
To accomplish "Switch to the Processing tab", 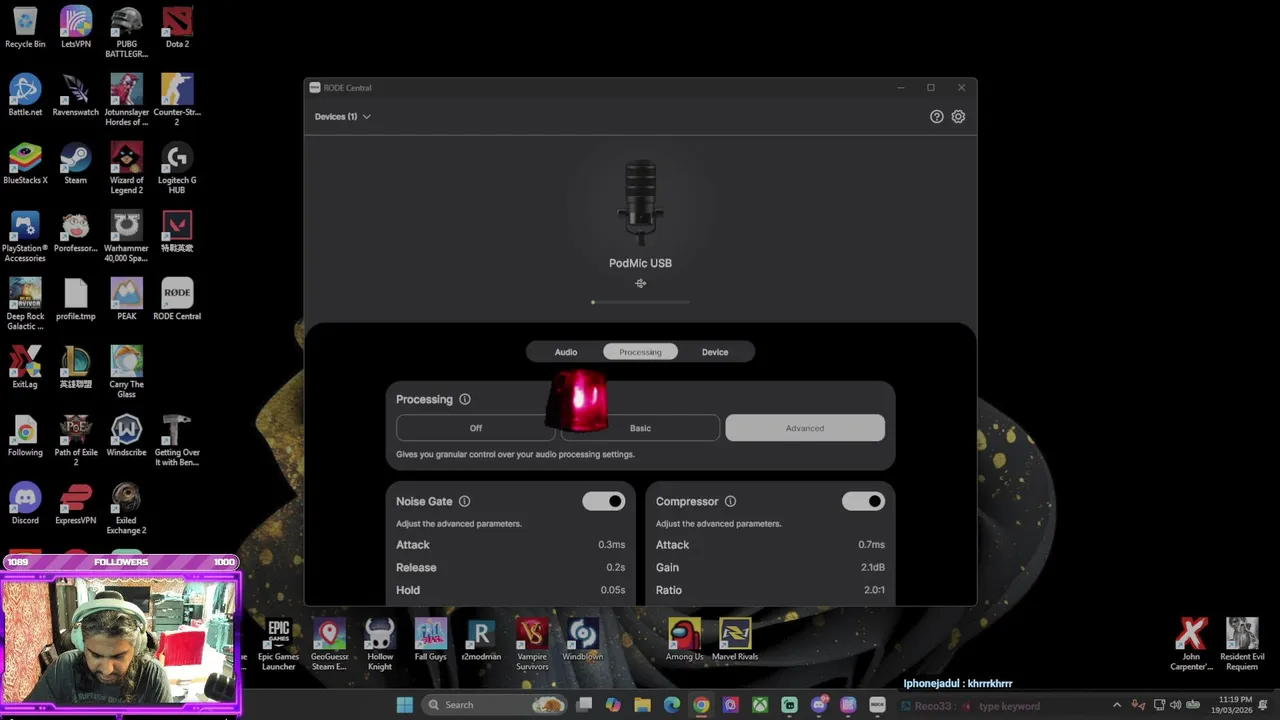I will (x=640, y=352).
